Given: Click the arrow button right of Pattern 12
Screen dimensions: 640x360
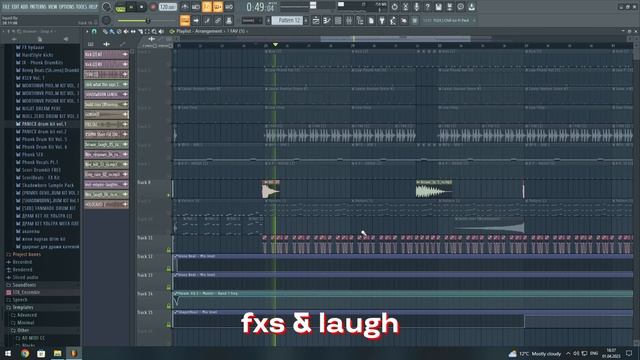Looking at the screenshot, I should (x=306, y=20).
